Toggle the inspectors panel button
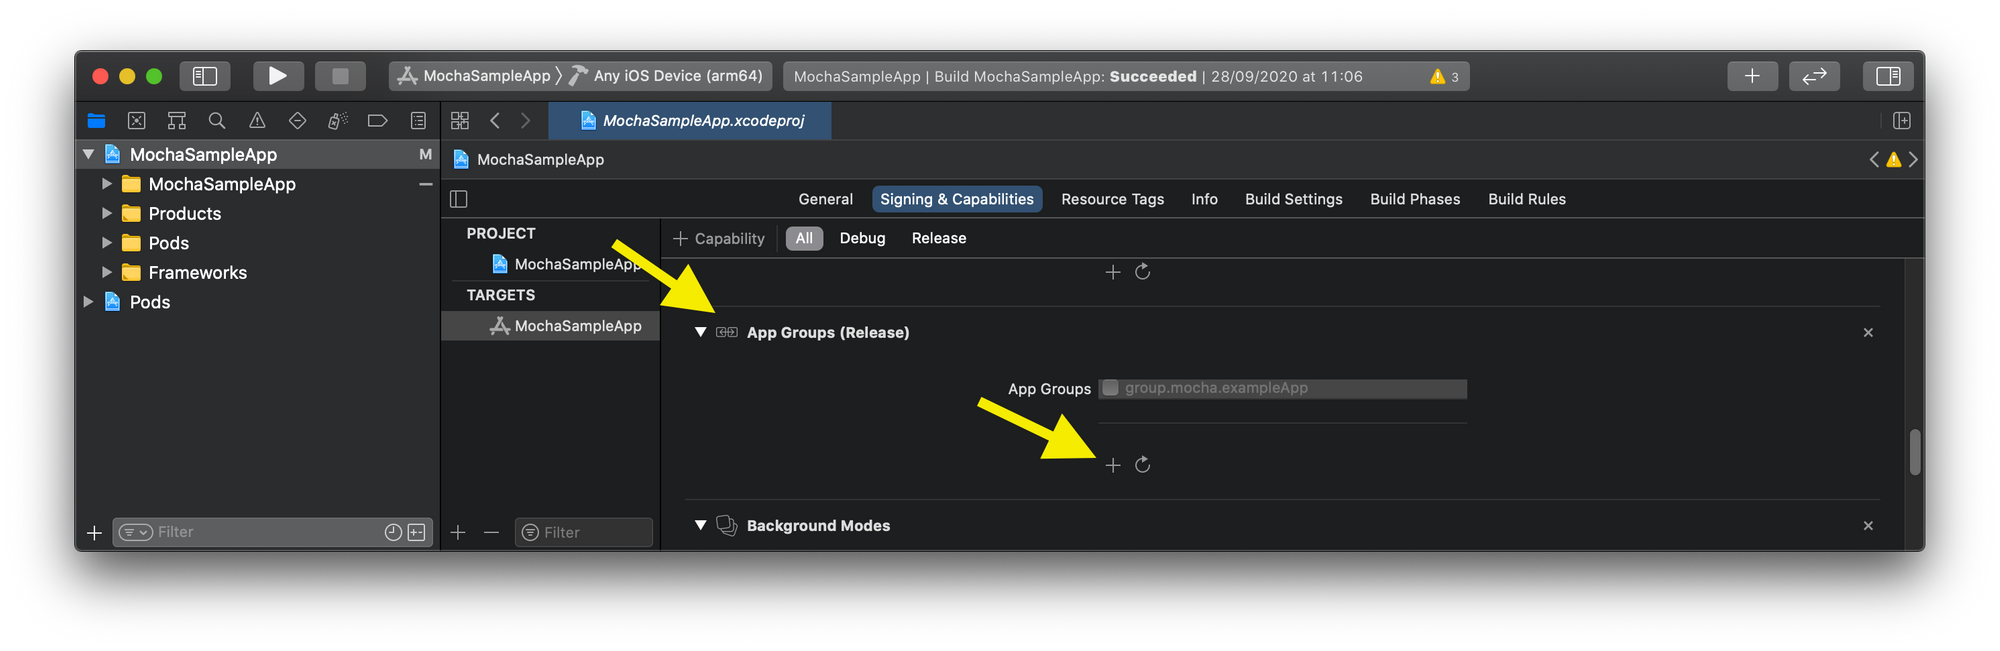Viewport: 2000px width, 651px height. coord(1888,76)
